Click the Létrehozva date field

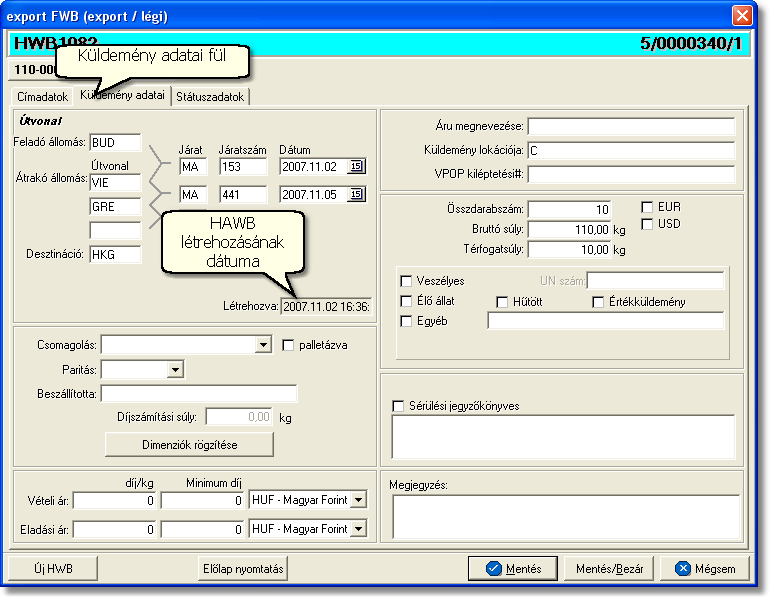tap(326, 306)
